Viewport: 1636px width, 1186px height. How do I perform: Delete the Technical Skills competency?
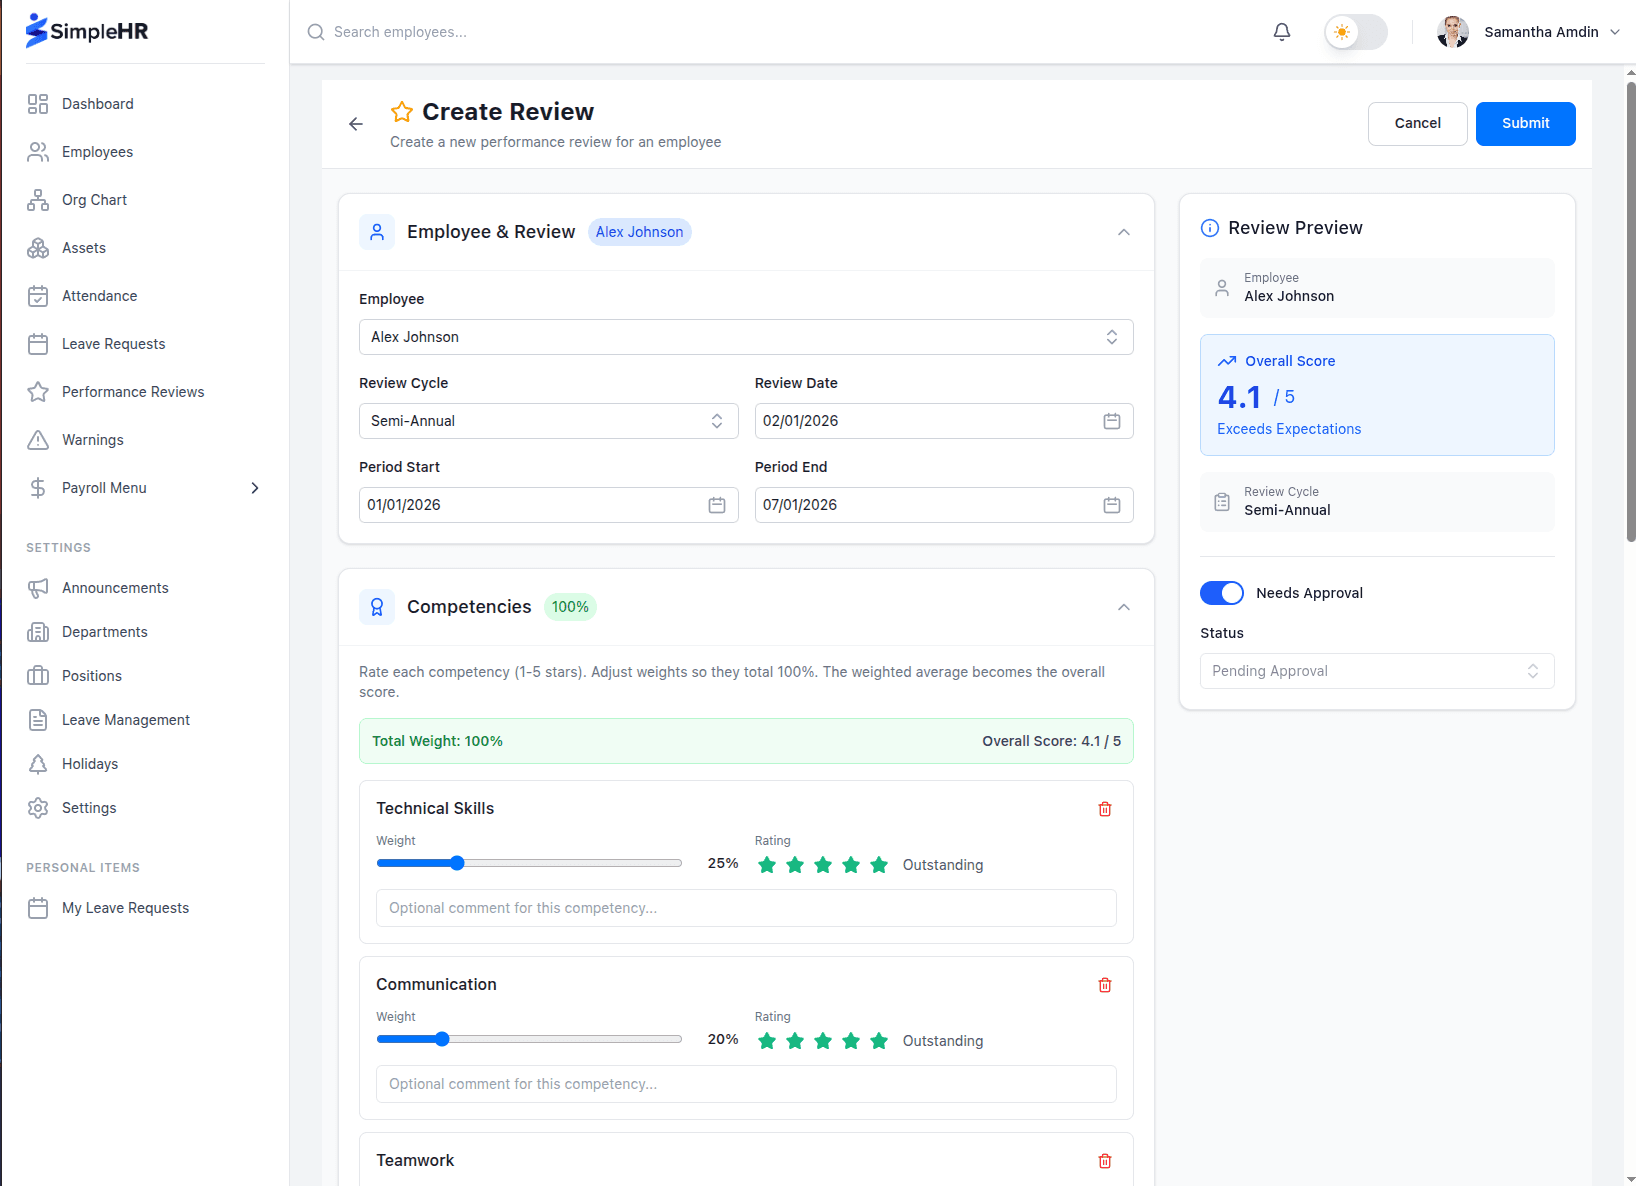[1104, 808]
